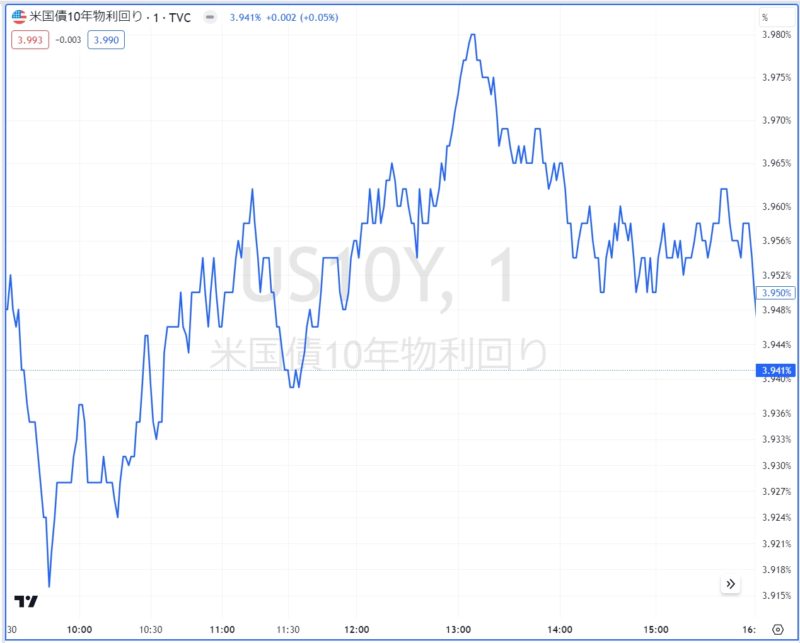Click 15:00 on the time axis

tap(655, 629)
